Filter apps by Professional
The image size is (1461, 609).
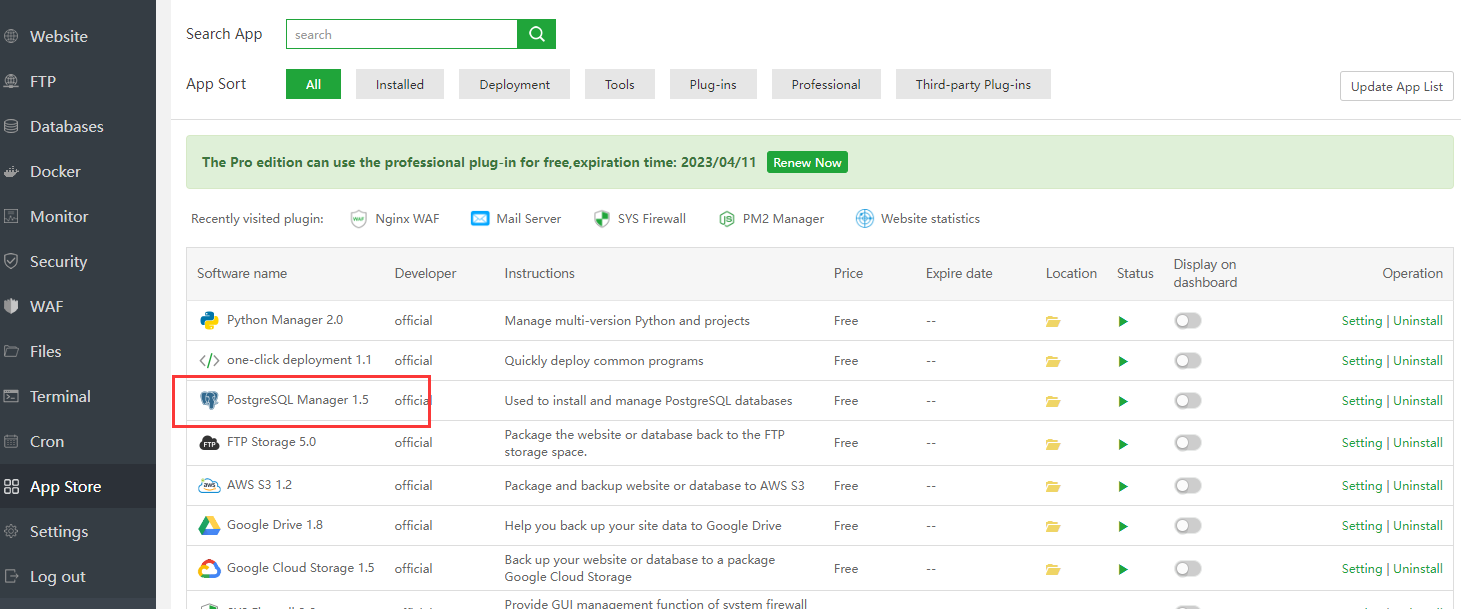[826, 84]
